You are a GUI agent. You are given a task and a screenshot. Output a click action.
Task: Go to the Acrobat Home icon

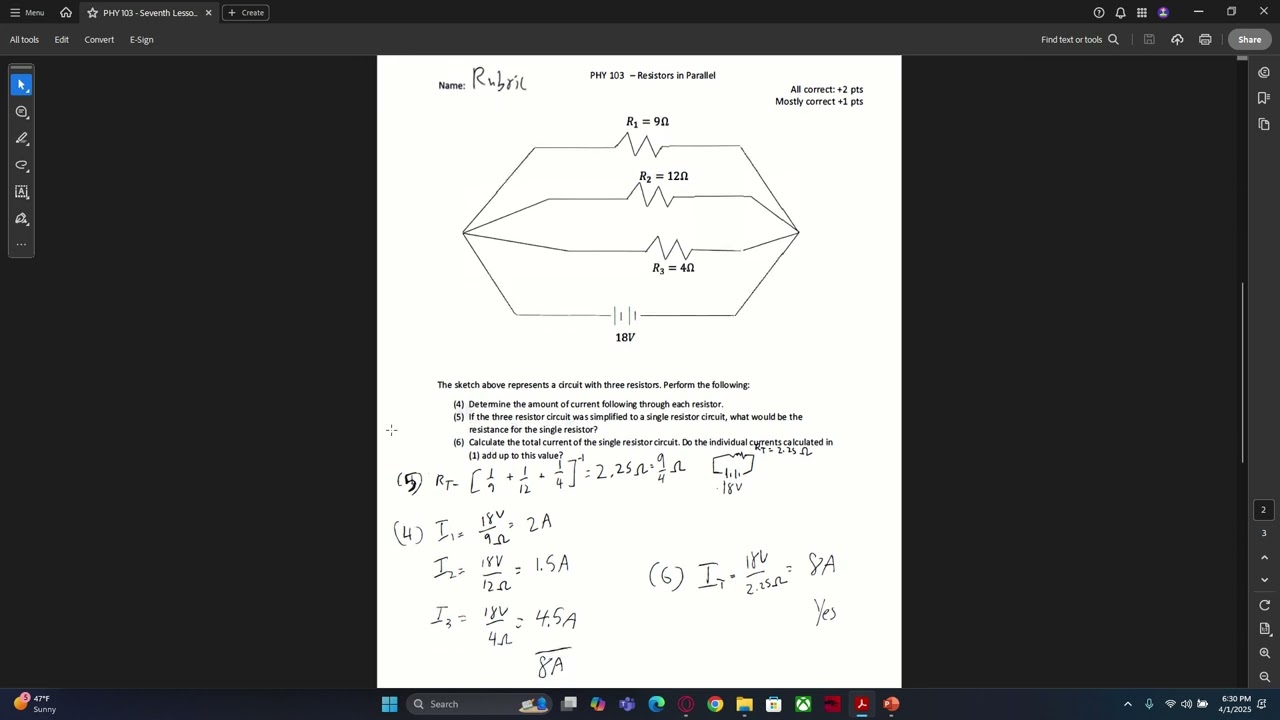66,13
